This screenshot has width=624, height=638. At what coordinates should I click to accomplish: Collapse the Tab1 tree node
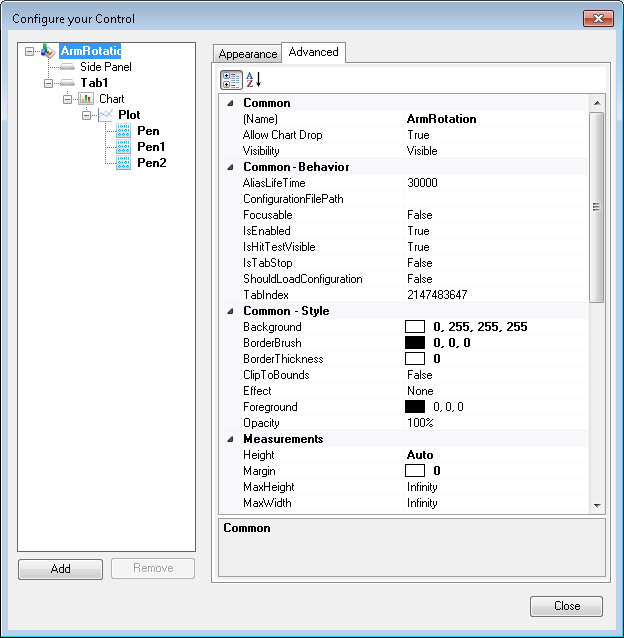coord(47,83)
